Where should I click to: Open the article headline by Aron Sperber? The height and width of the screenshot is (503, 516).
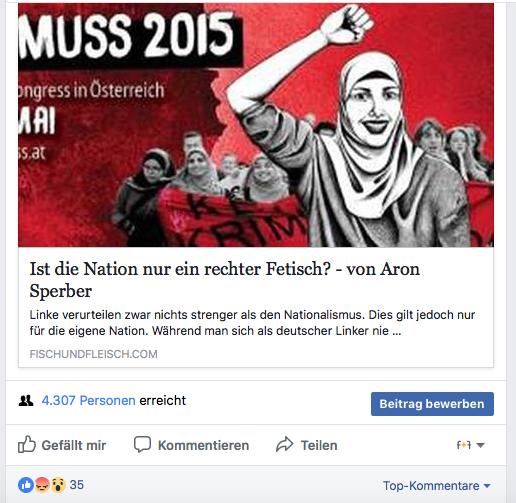click(x=224, y=279)
